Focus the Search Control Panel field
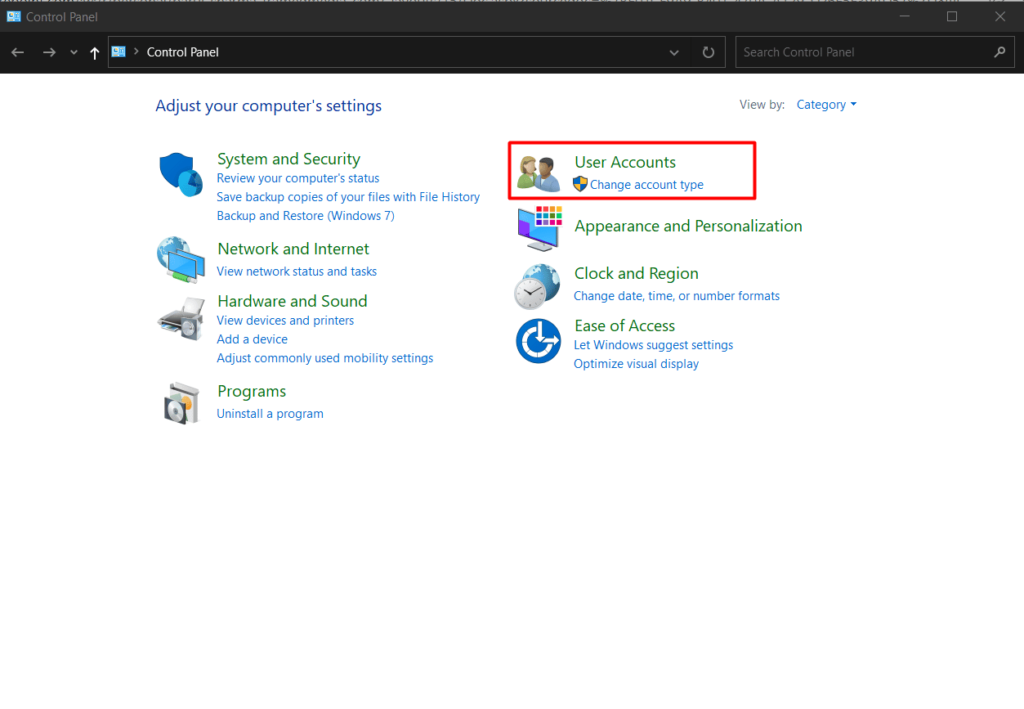1024x709 pixels. (x=874, y=52)
